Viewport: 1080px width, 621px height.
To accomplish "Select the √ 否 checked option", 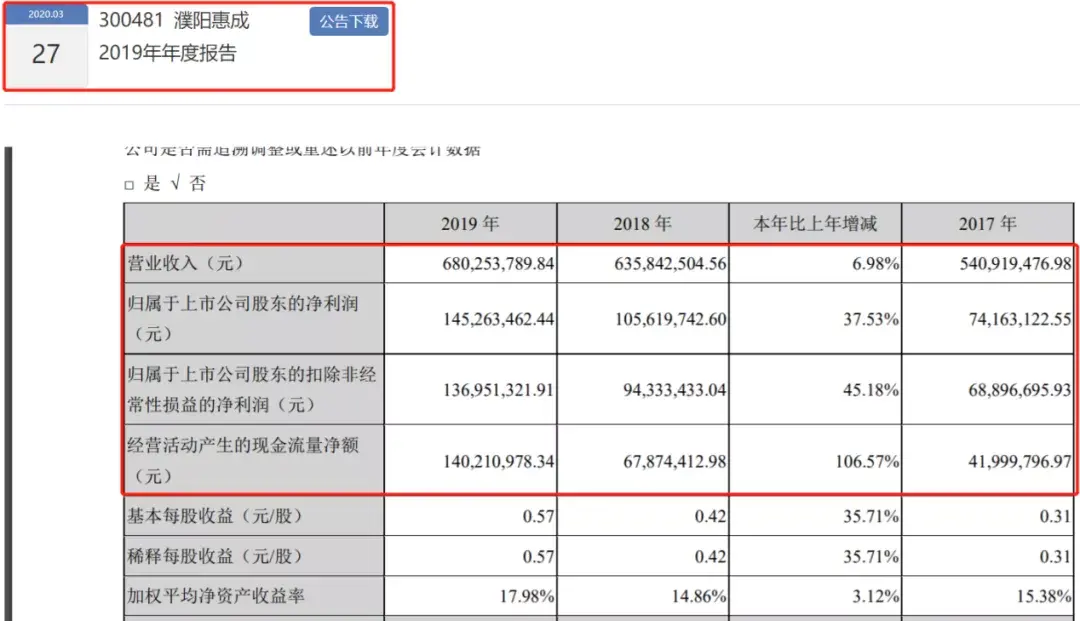I will point(188,183).
